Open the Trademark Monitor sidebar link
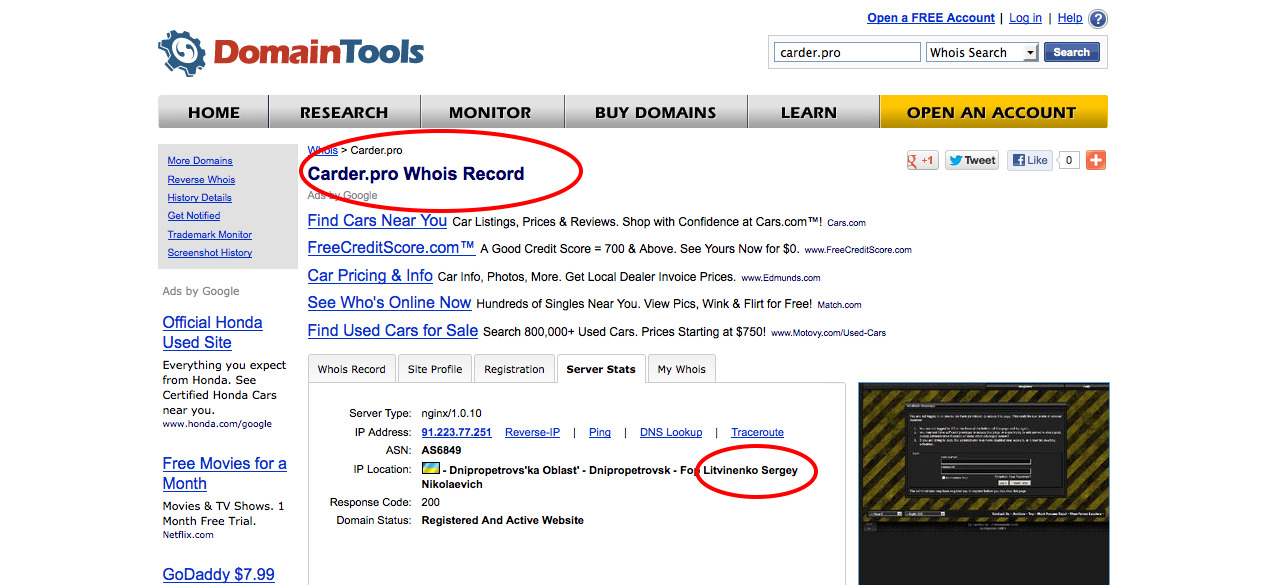Screen dimensions: 1265x585 tap(210, 235)
